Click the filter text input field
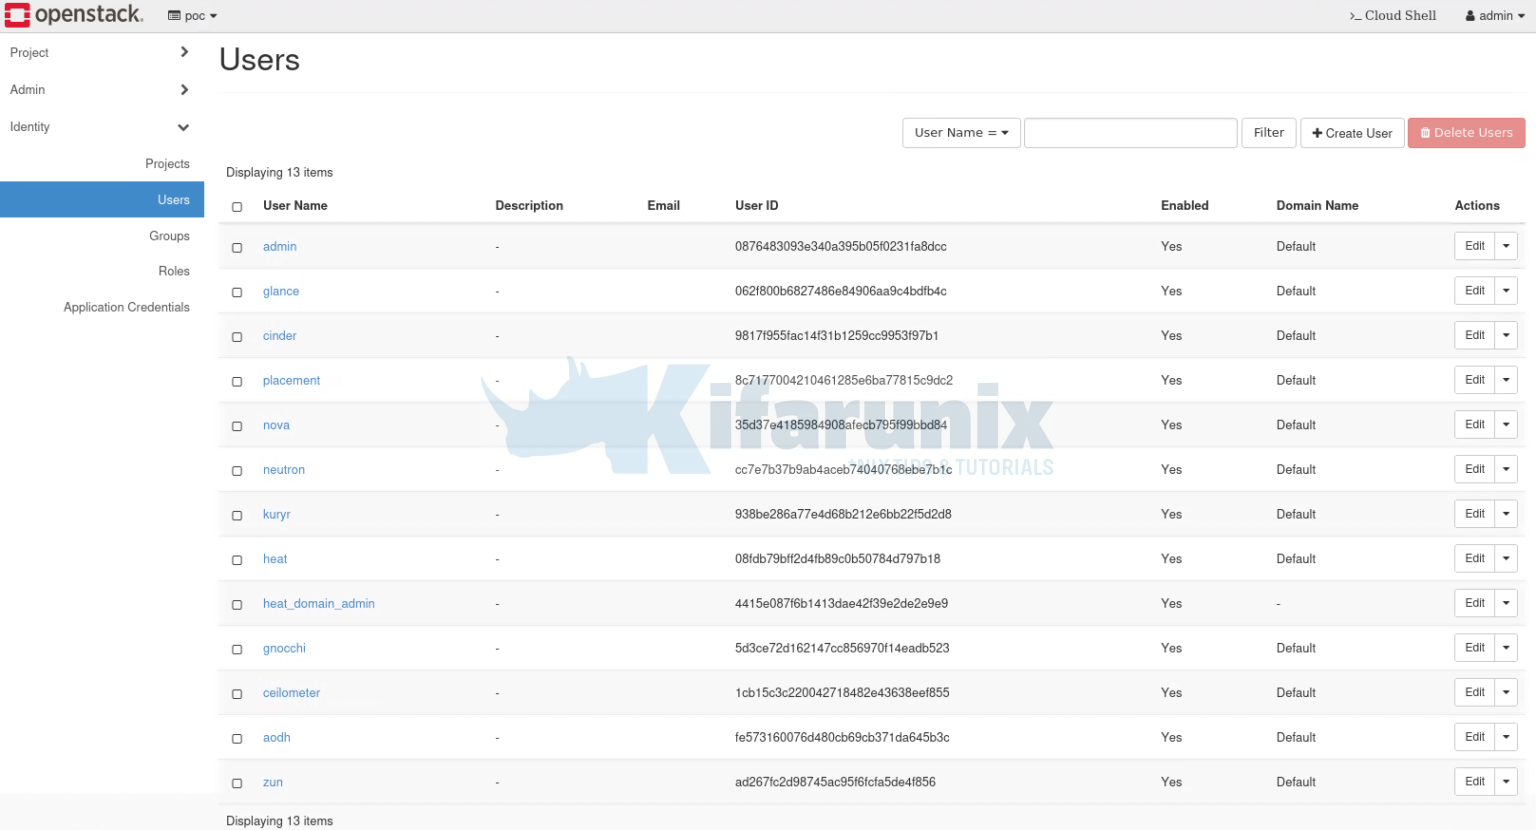 (x=1130, y=133)
